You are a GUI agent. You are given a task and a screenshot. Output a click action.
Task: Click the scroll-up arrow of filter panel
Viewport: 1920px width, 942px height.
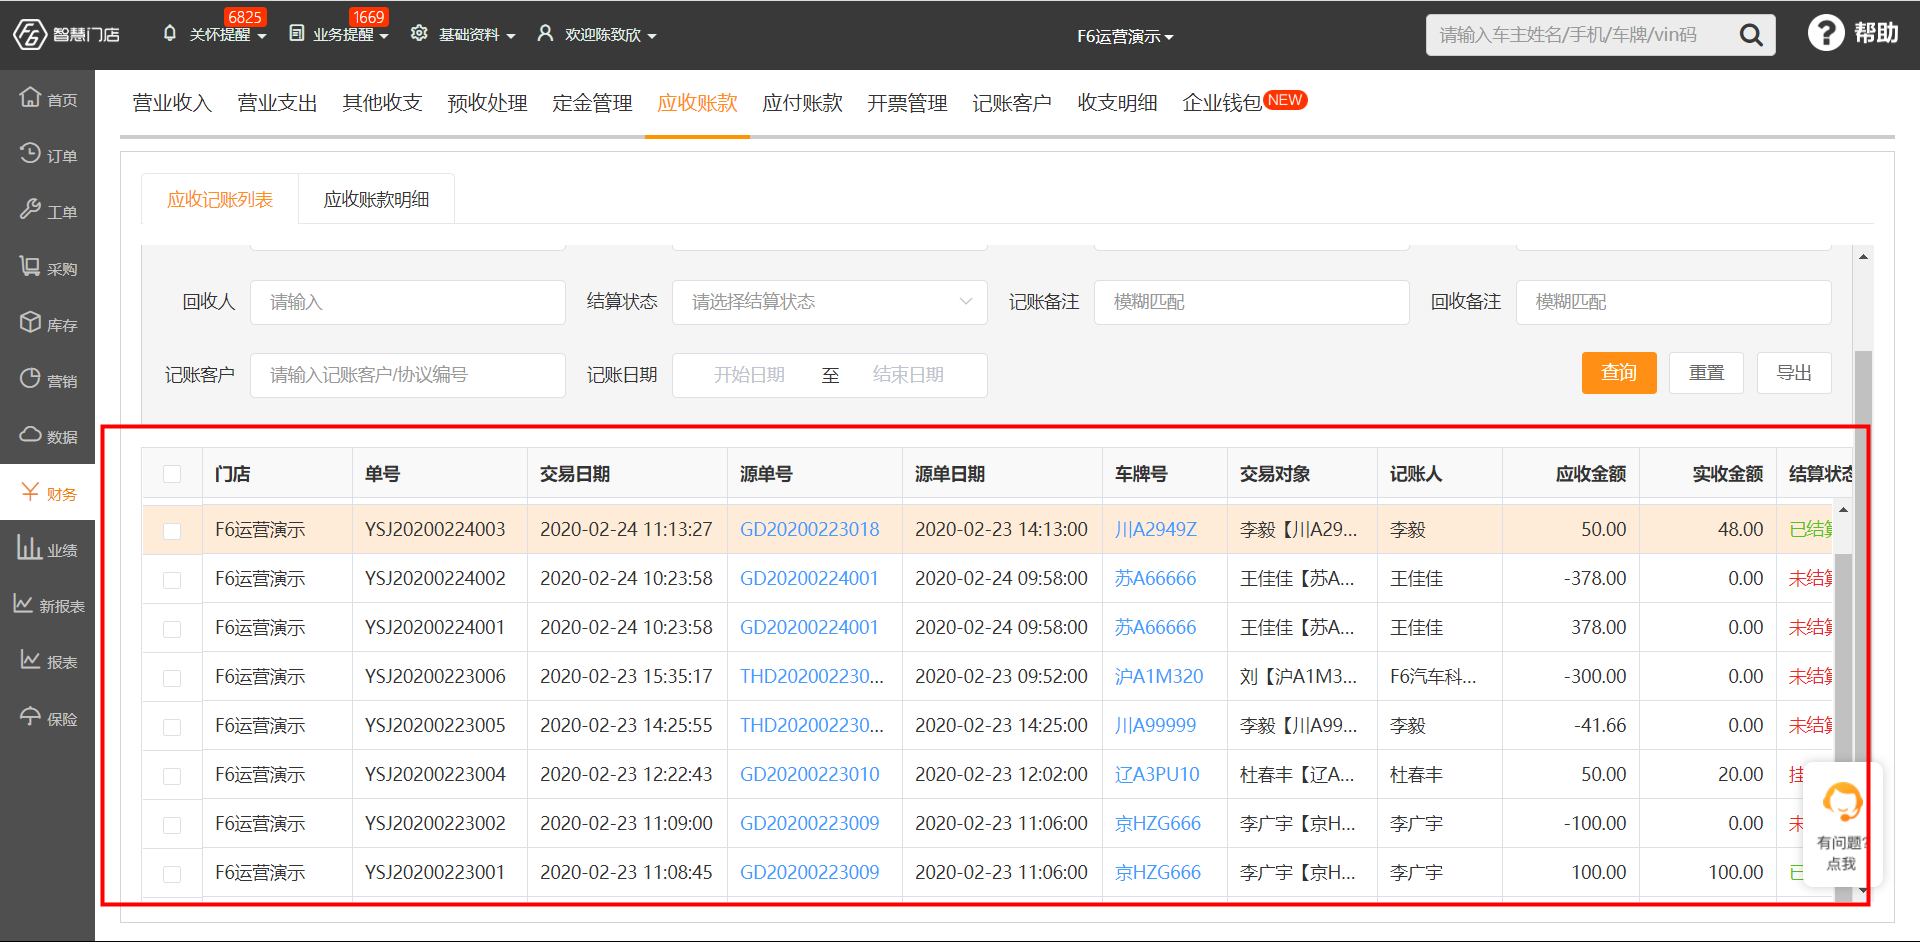(1863, 257)
